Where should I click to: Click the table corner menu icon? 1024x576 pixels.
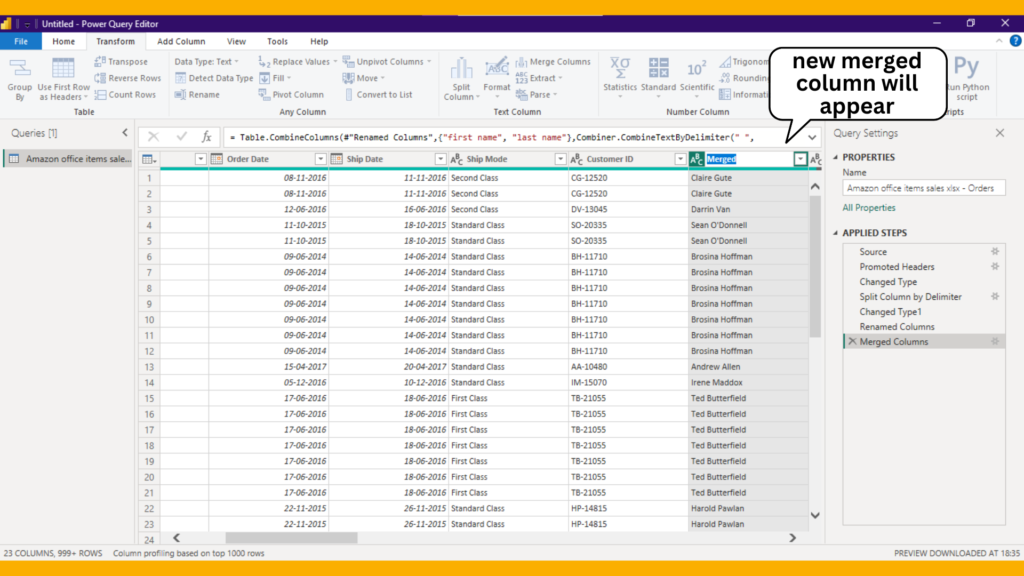(x=149, y=159)
